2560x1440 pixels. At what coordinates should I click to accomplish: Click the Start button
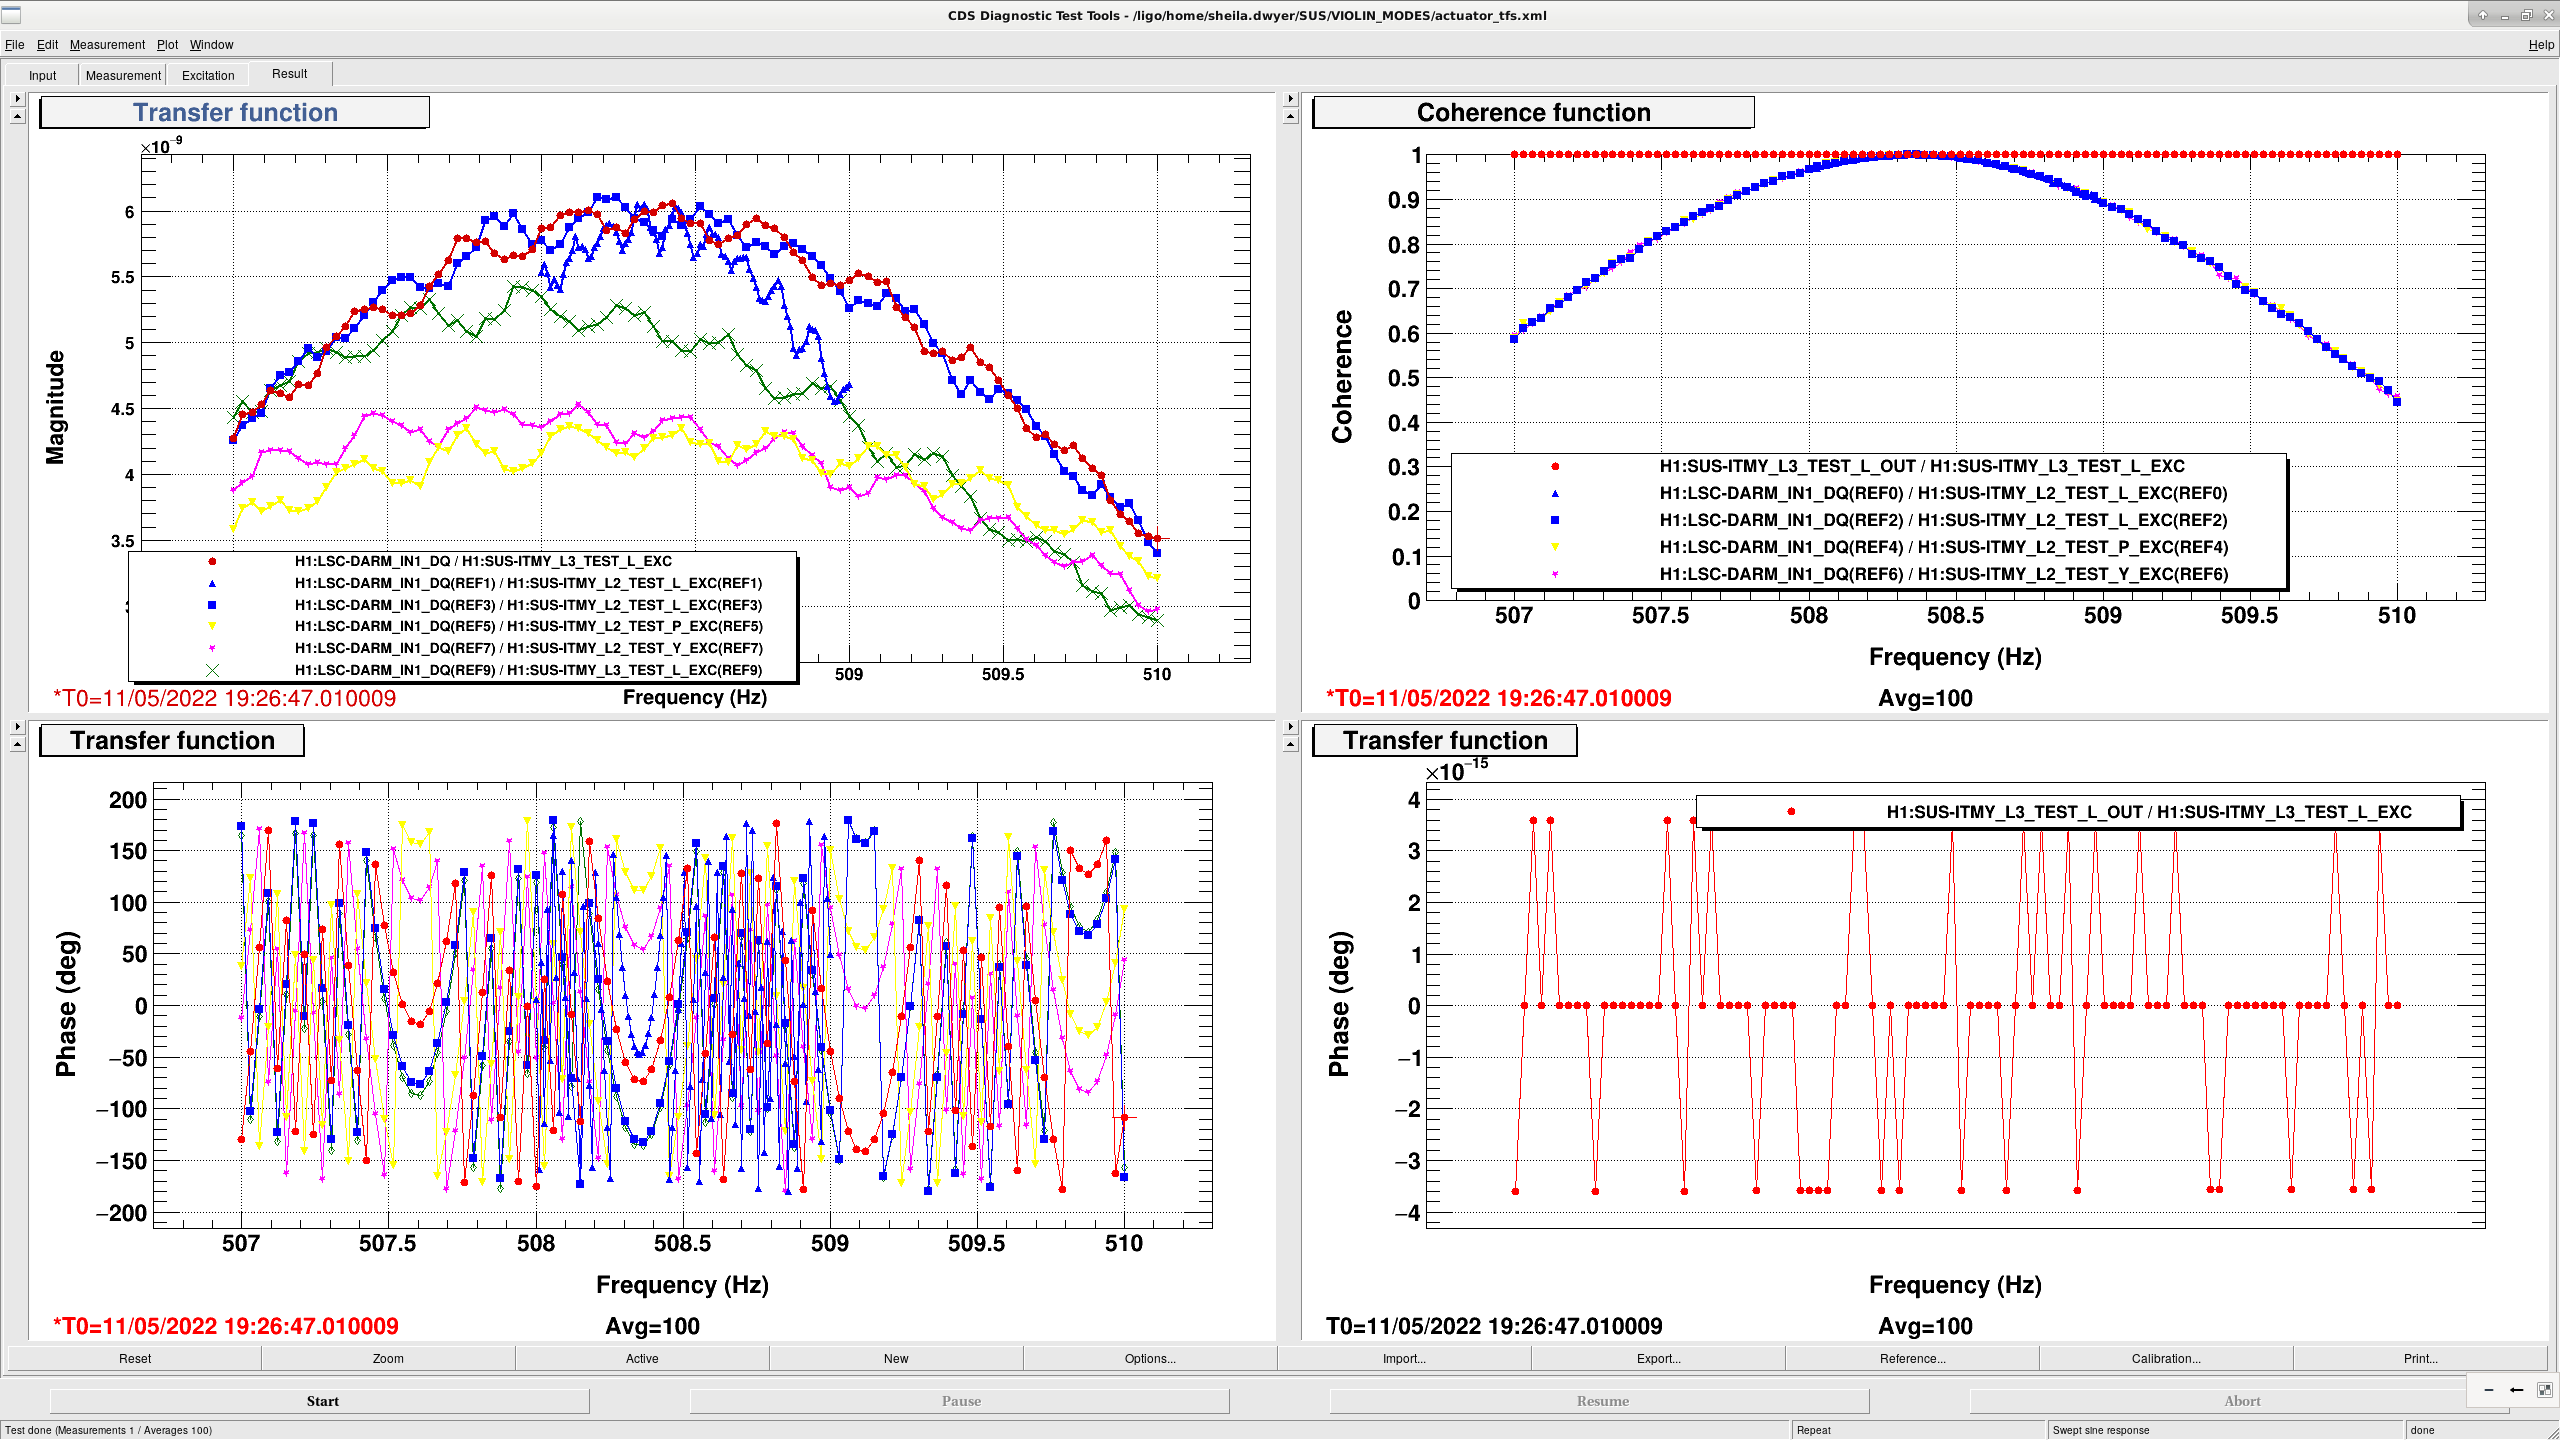322,1401
